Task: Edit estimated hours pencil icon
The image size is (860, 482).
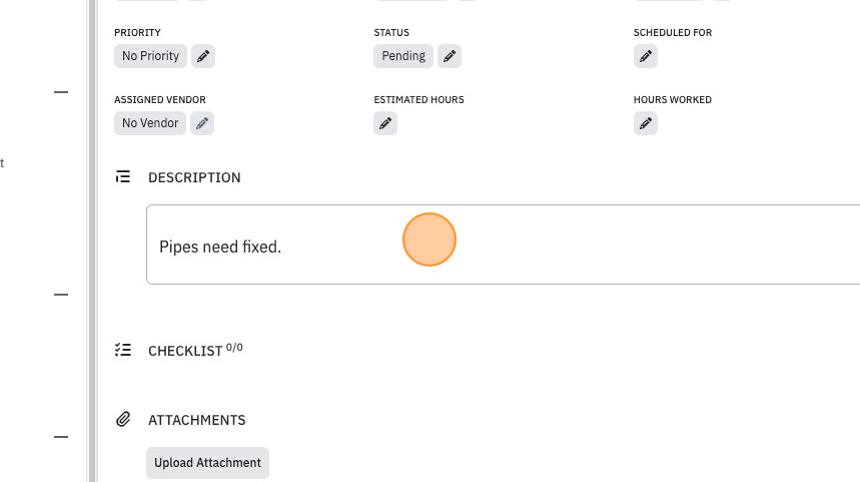Action: pos(386,123)
